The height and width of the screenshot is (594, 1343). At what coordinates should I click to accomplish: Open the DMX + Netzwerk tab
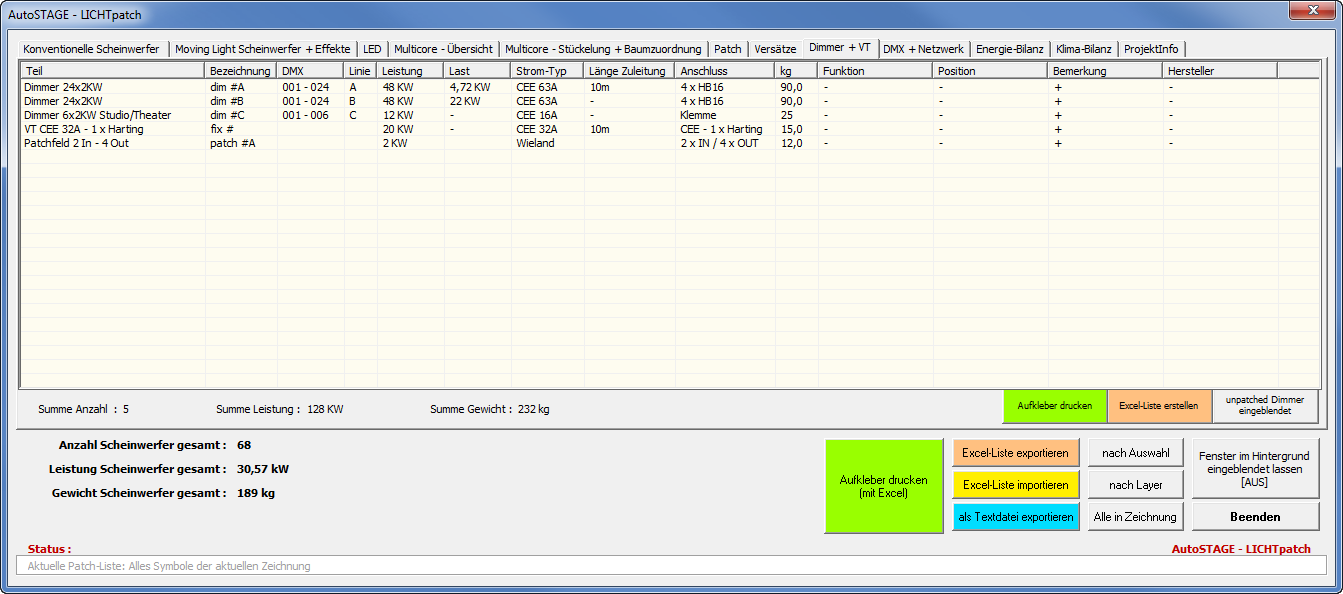(923, 49)
